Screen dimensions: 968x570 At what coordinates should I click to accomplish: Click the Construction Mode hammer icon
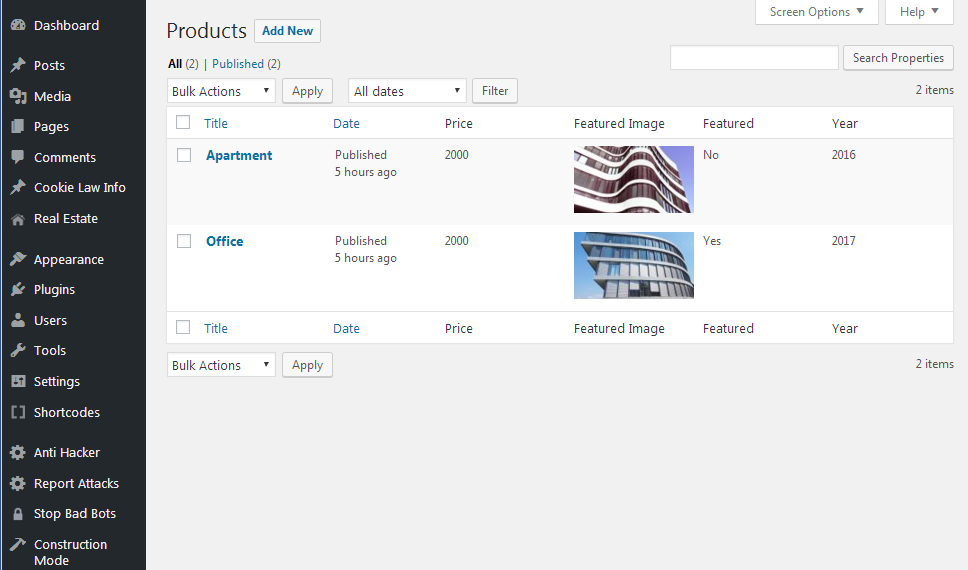click(x=18, y=544)
